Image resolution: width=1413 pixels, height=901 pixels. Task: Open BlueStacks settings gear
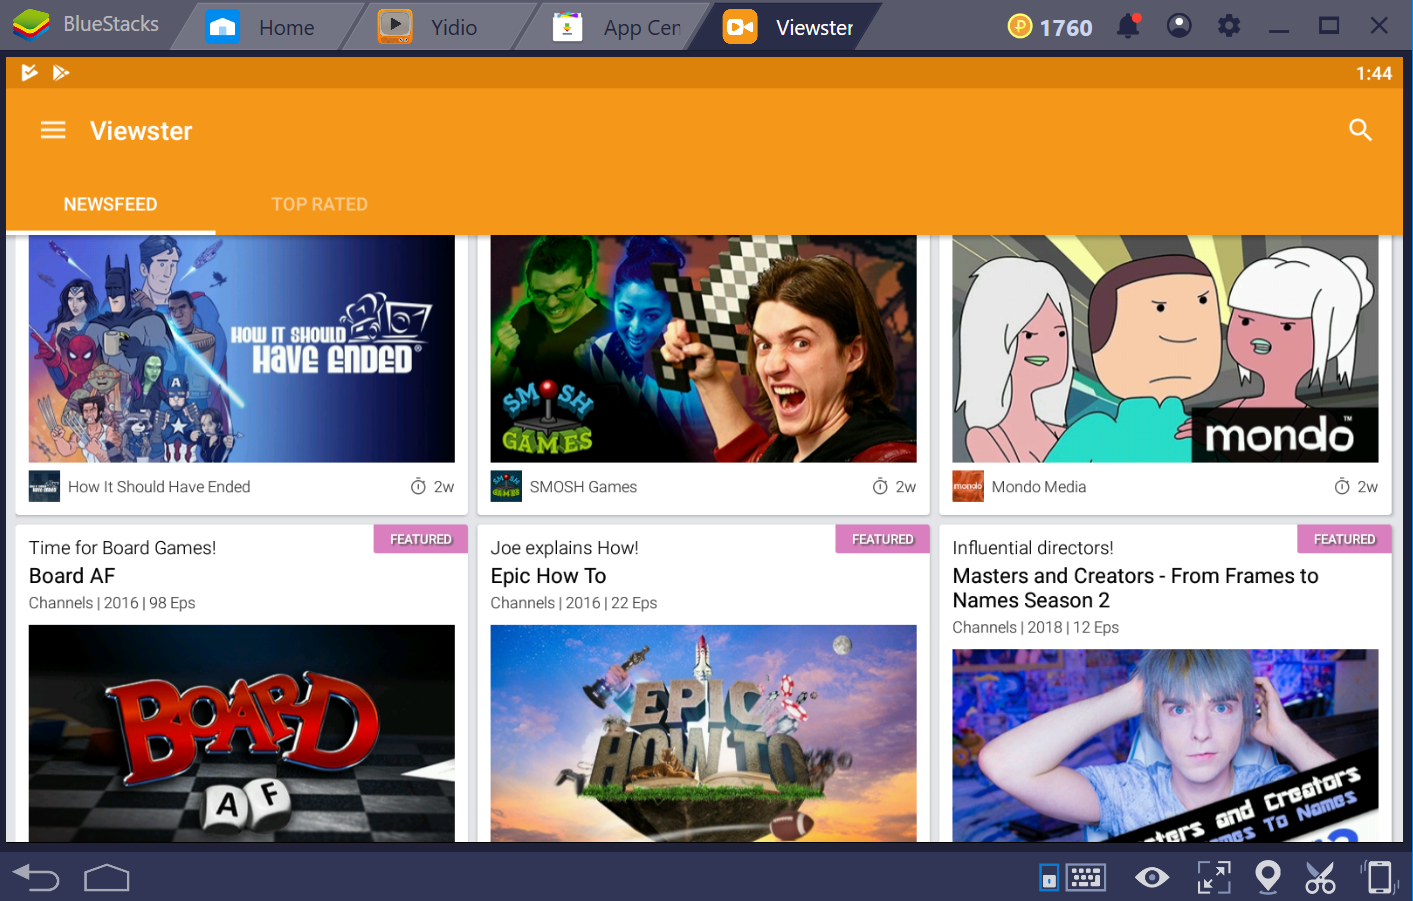[1229, 26]
